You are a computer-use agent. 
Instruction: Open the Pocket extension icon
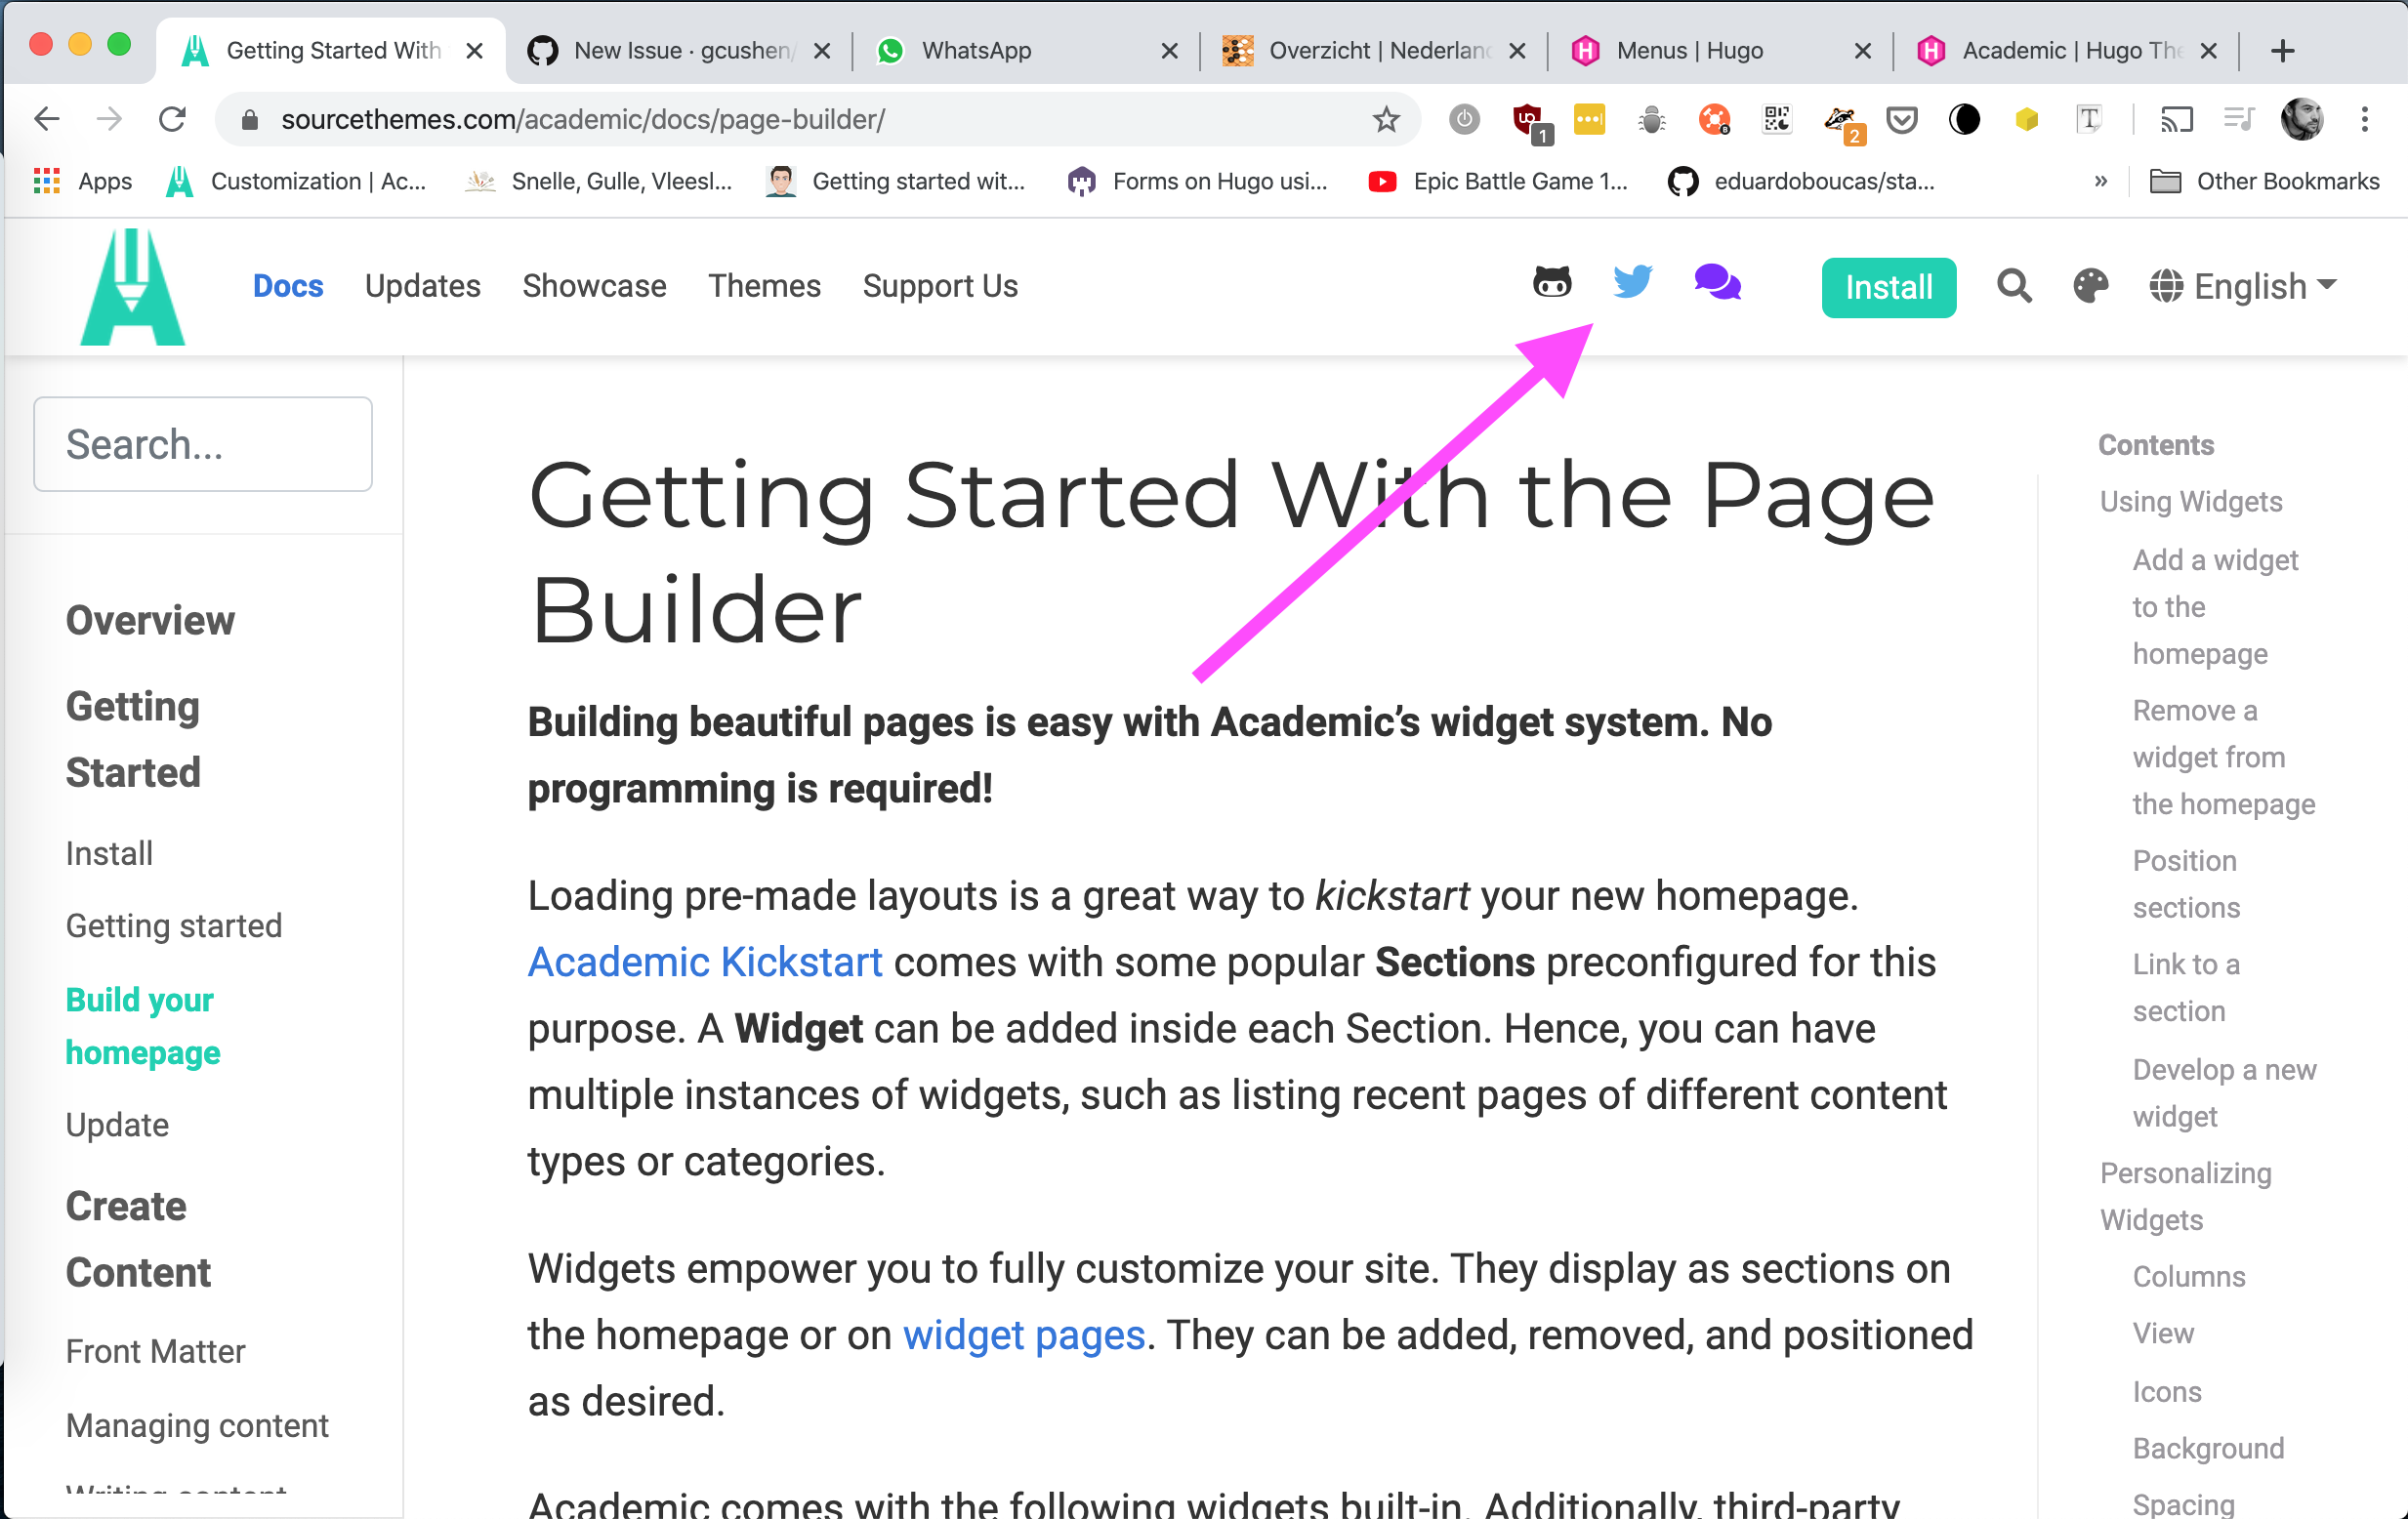1903,119
